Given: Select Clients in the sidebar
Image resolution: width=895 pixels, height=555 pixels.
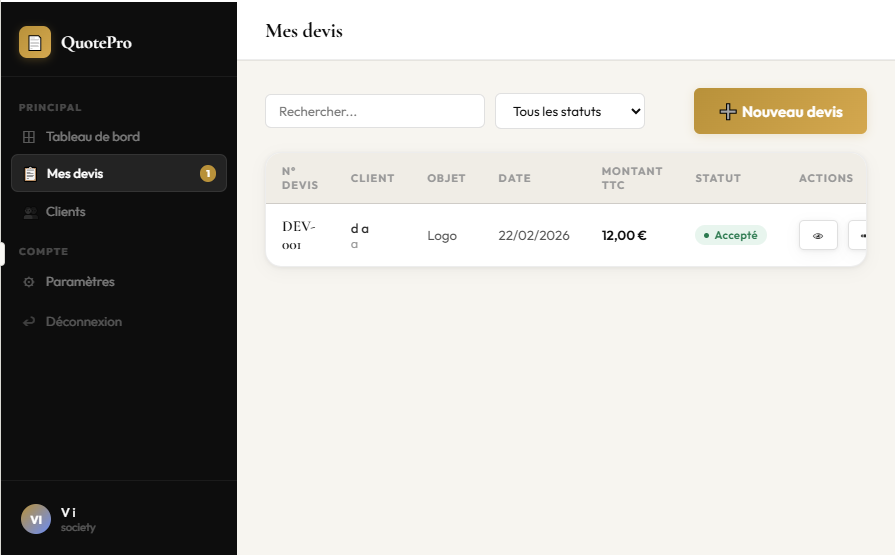Looking at the screenshot, I should tap(66, 212).
